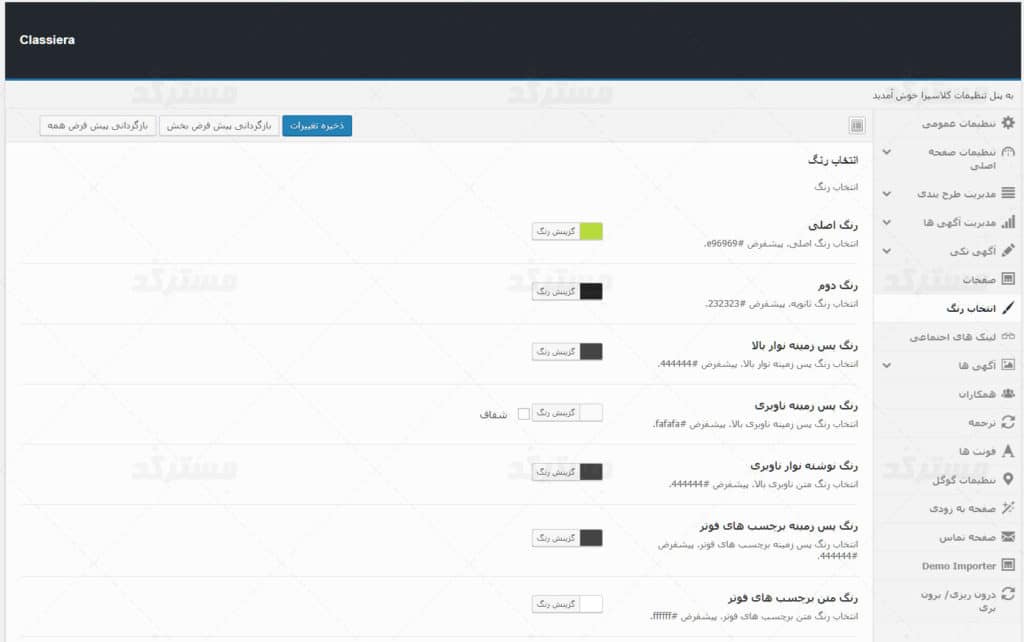Open the همکاران menu item
This screenshot has height=642, width=1024.
(x=948, y=394)
